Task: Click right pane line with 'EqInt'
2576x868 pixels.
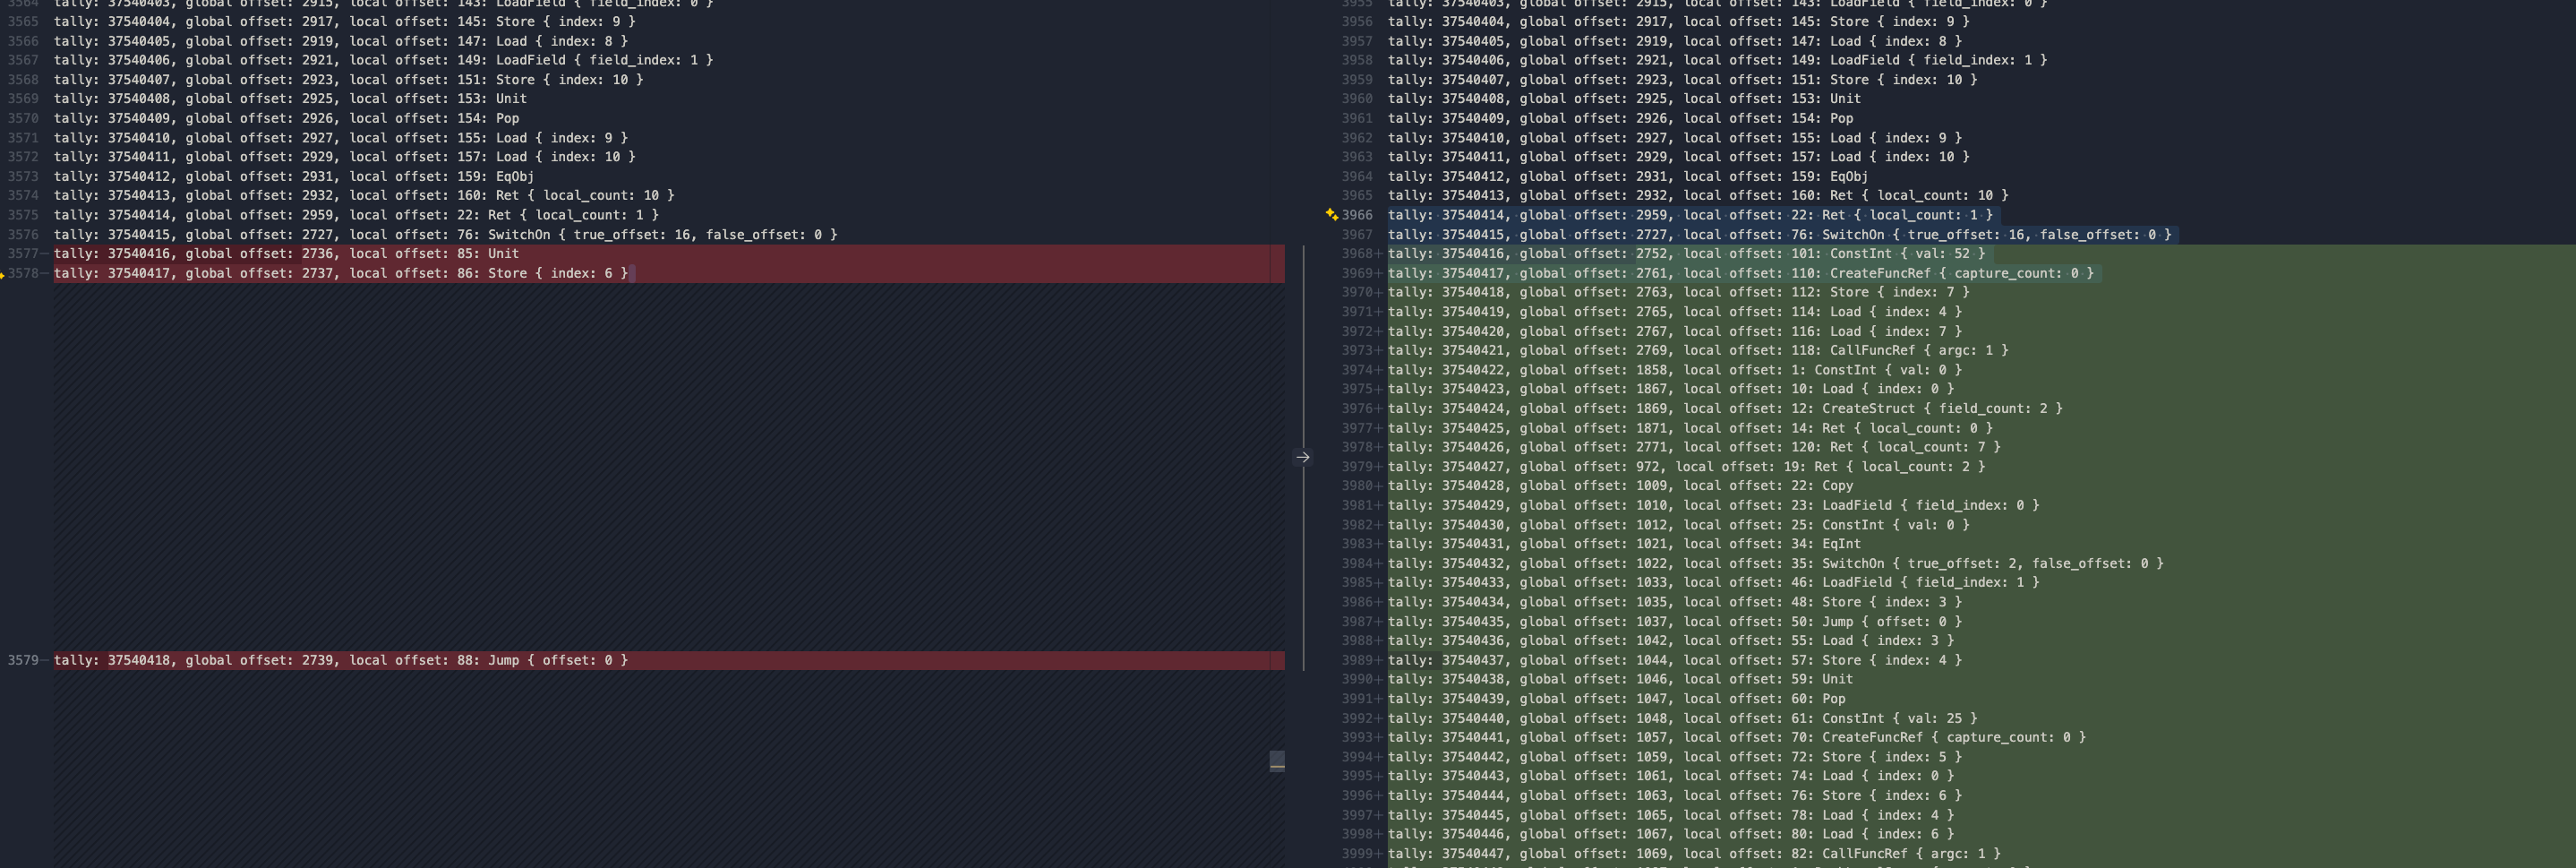Action: click(1624, 544)
